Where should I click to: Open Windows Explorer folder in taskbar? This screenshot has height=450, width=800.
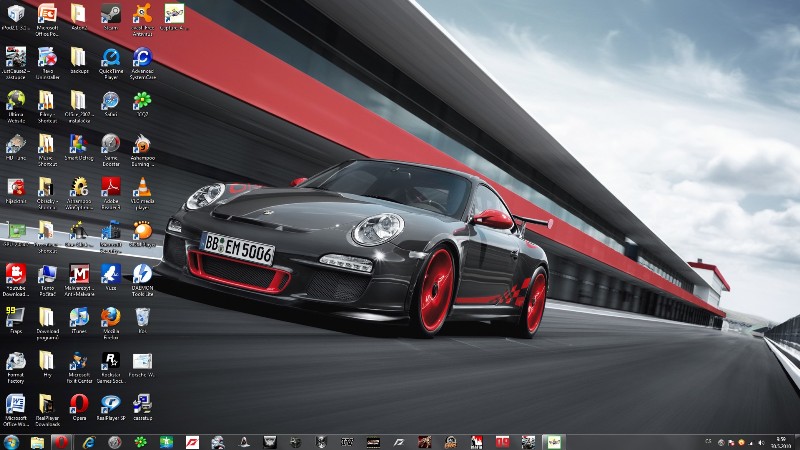point(37,441)
